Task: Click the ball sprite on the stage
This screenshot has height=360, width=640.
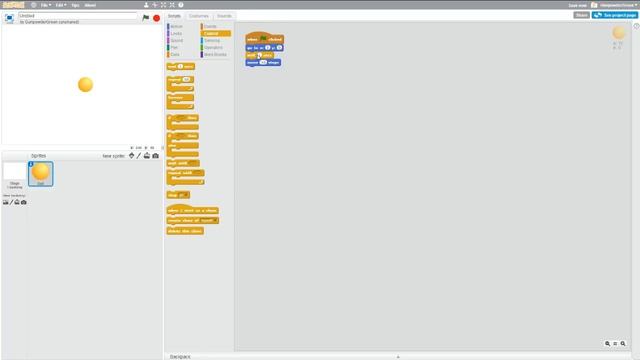Action: click(85, 84)
